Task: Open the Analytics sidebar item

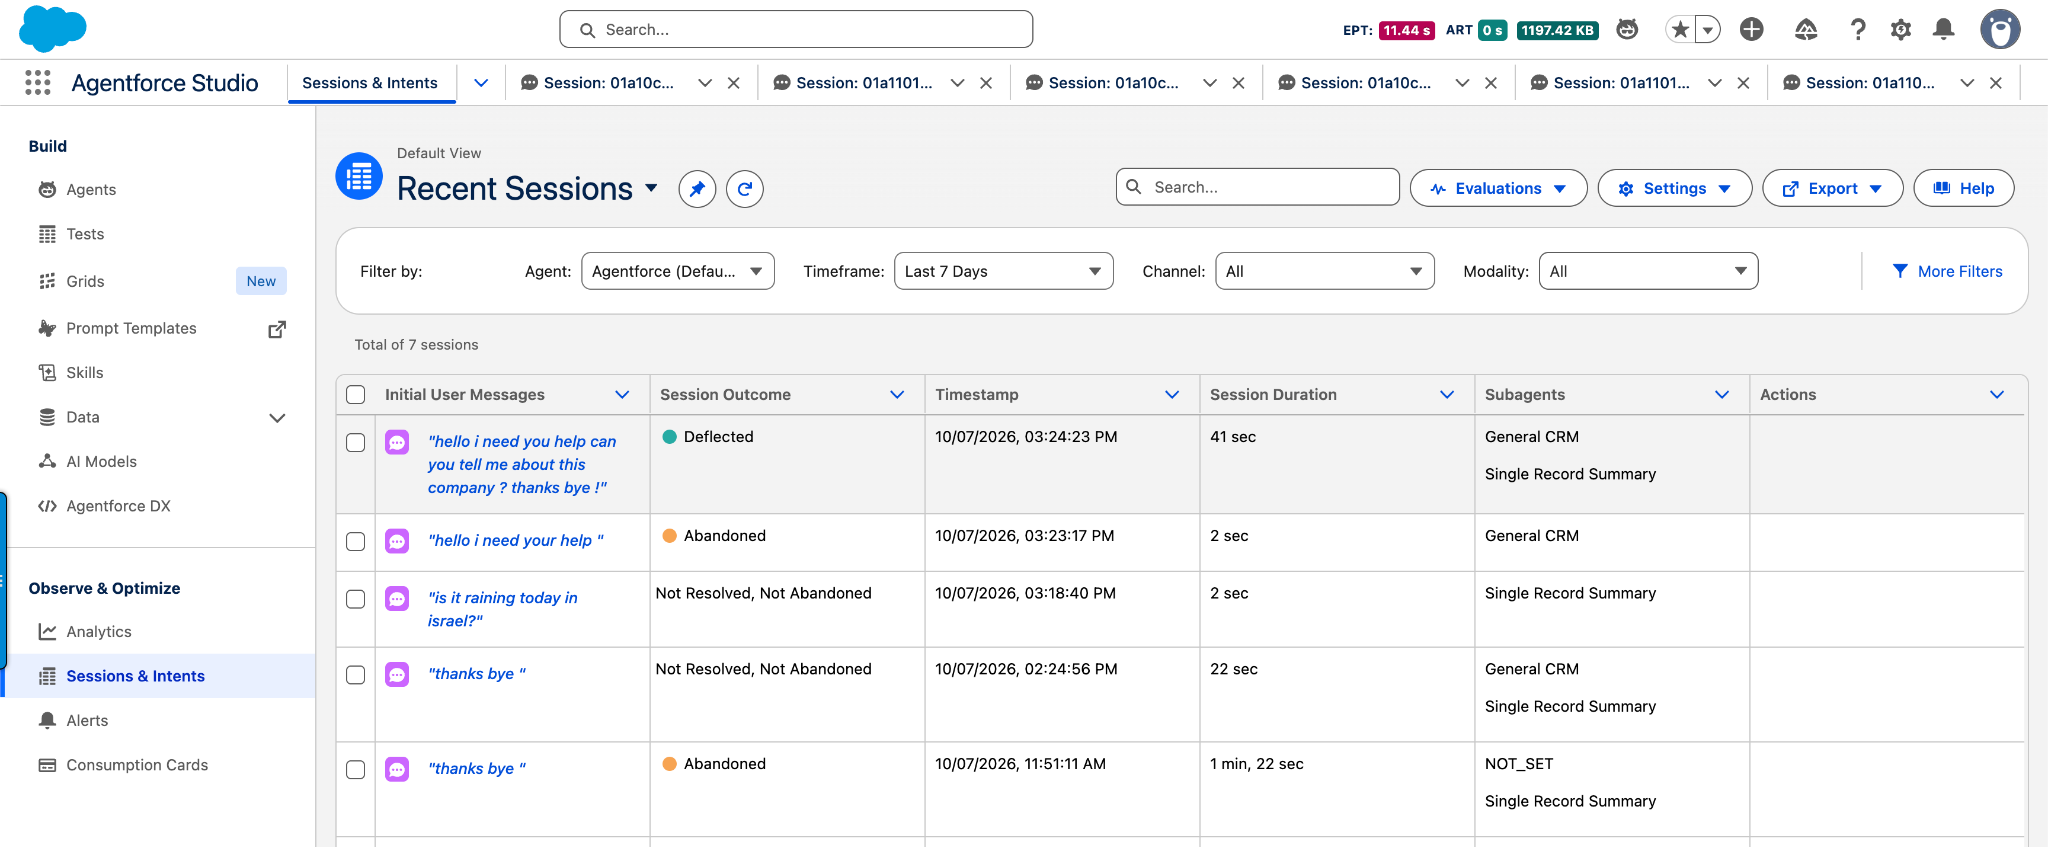Action: [x=99, y=632]
